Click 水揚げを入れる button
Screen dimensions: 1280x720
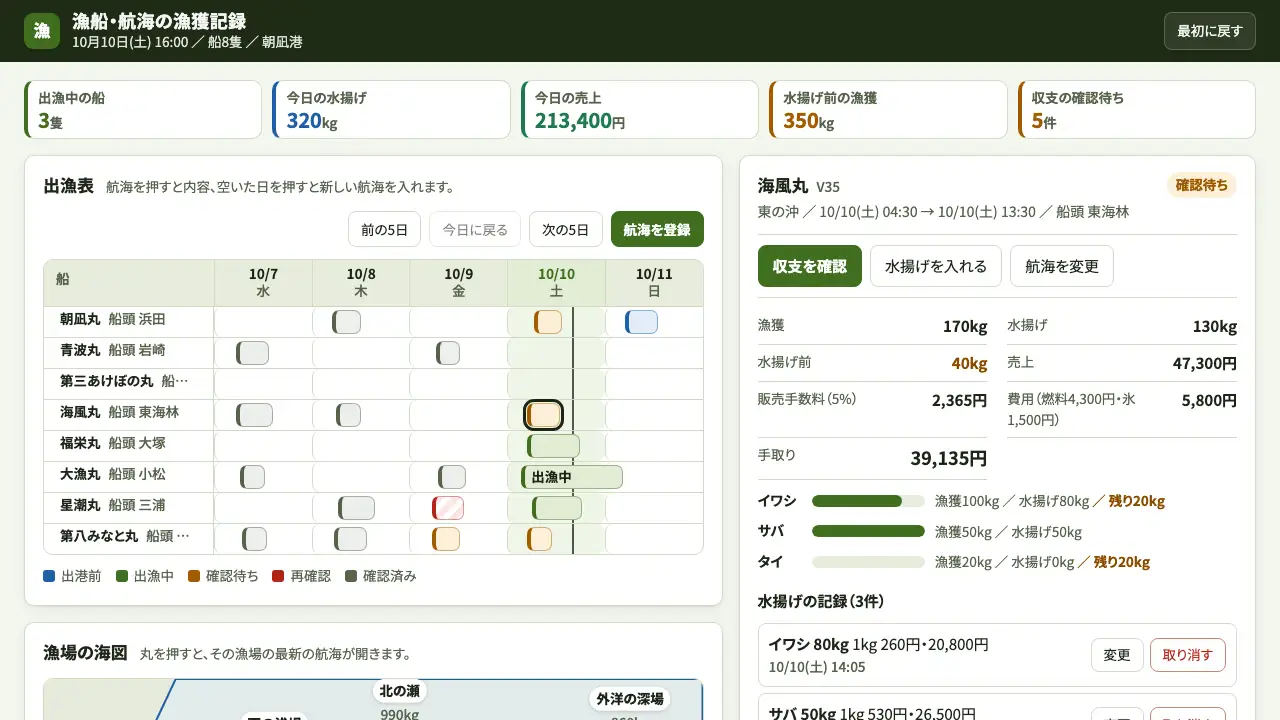pyautogui.click(x=936, y=266)
